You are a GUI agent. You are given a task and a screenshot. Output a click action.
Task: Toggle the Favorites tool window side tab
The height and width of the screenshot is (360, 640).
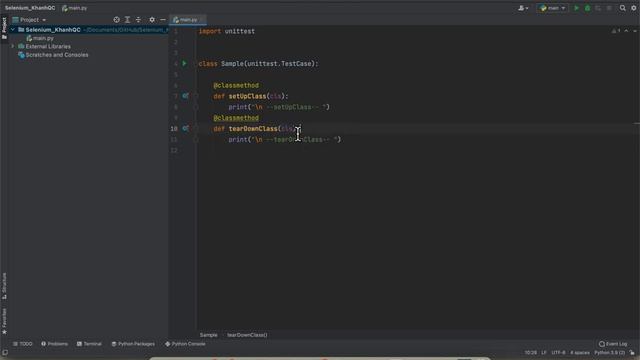point(4,322)
